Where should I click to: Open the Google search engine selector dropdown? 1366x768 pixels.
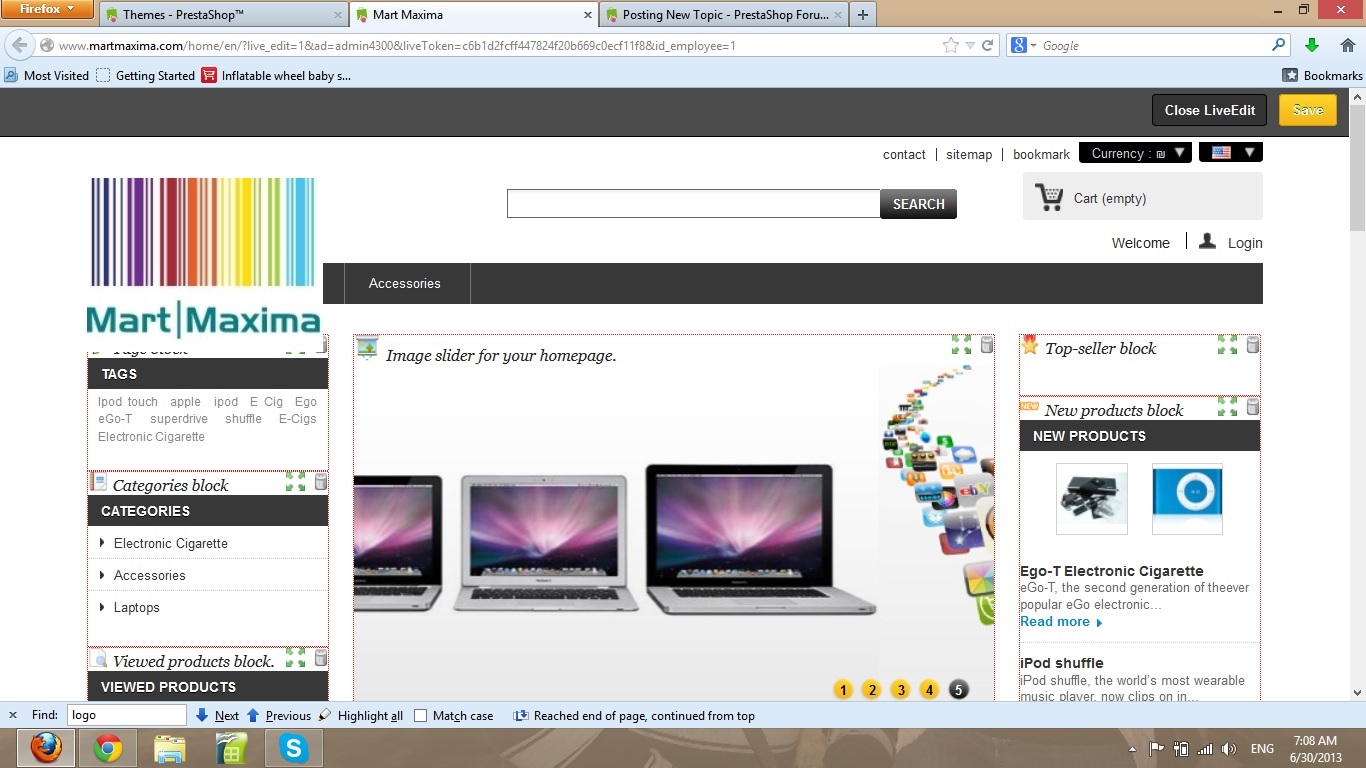1024,45
